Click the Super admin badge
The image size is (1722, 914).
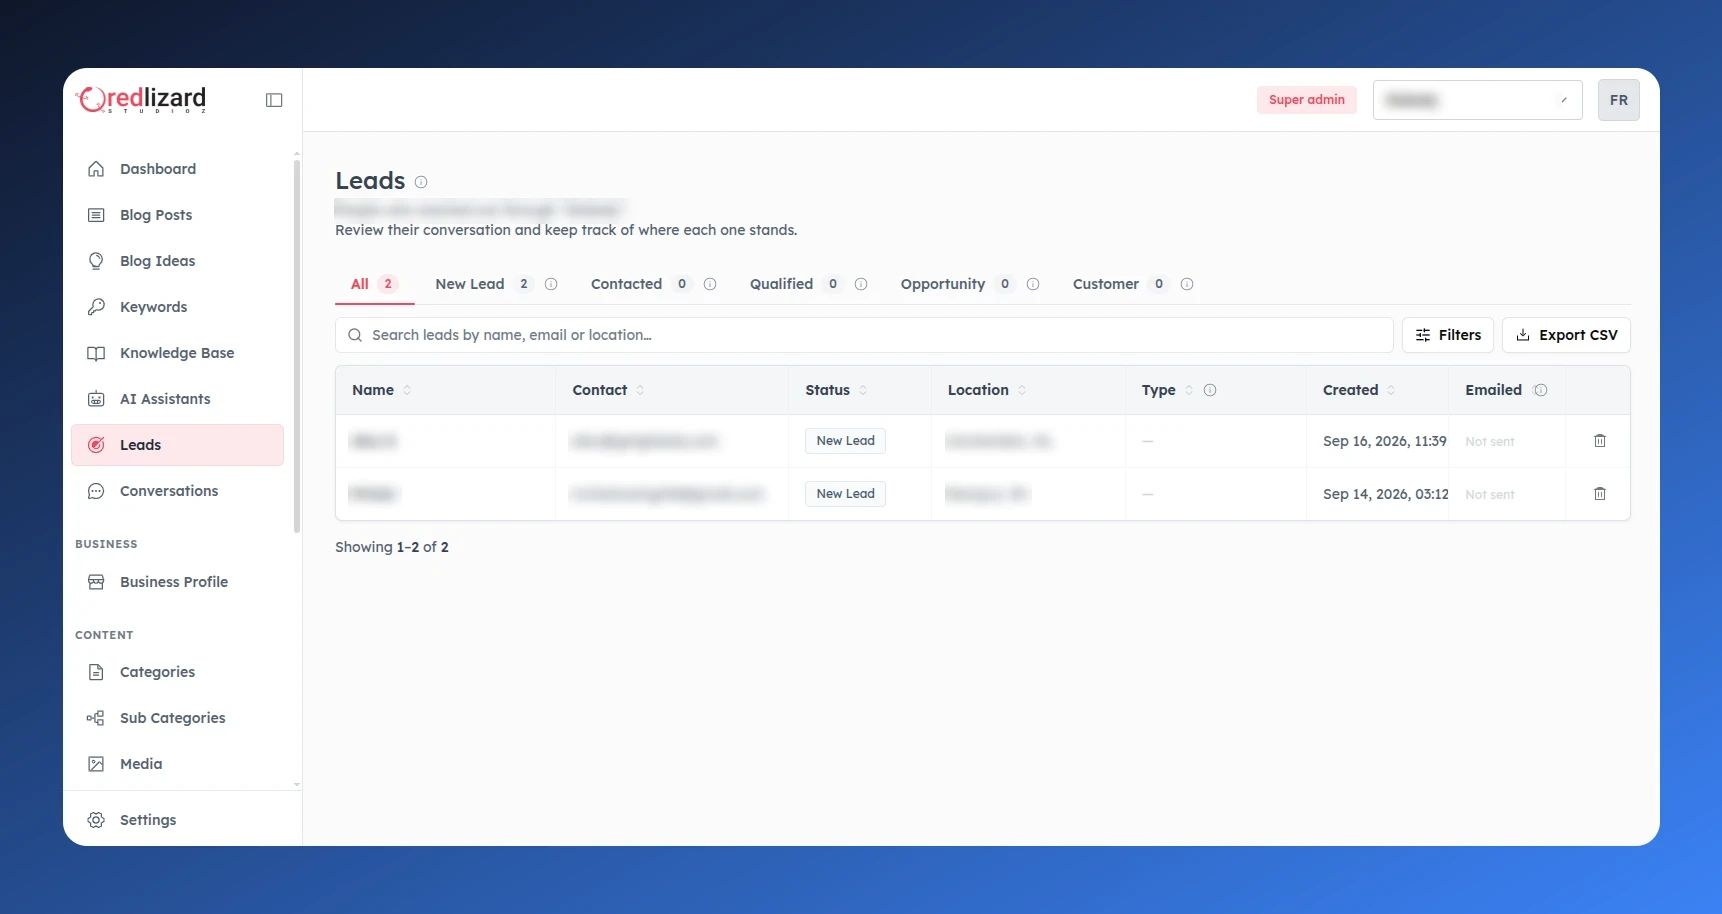point(1306,100)
